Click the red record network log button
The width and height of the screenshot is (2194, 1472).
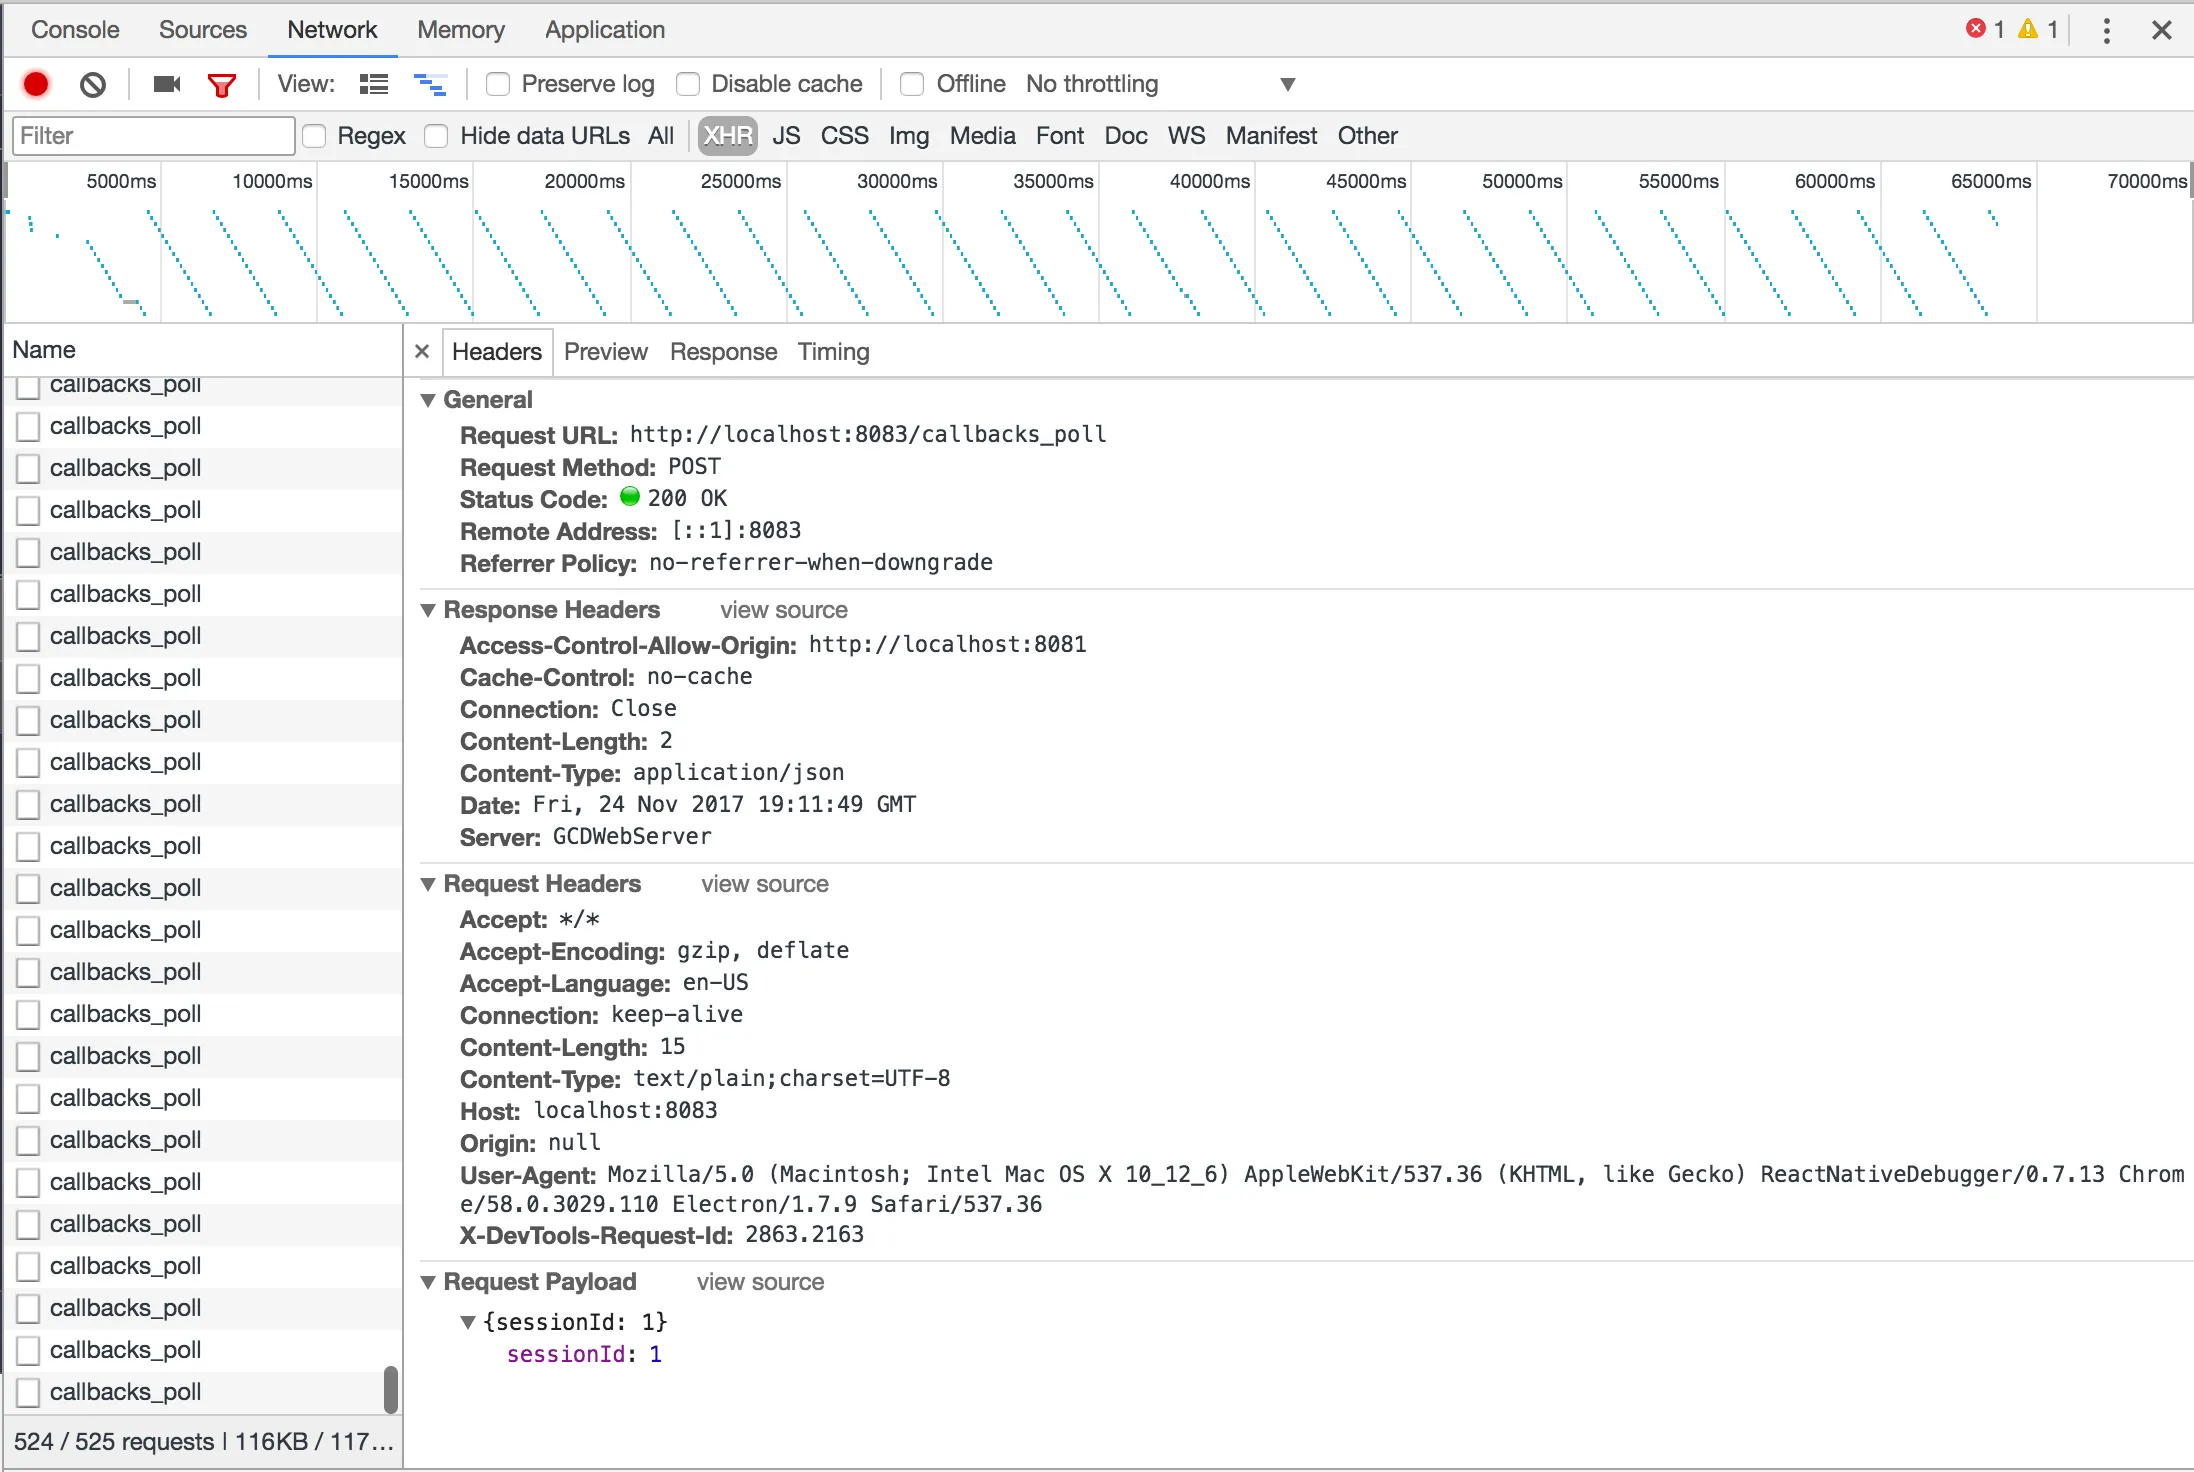point(36,84)
